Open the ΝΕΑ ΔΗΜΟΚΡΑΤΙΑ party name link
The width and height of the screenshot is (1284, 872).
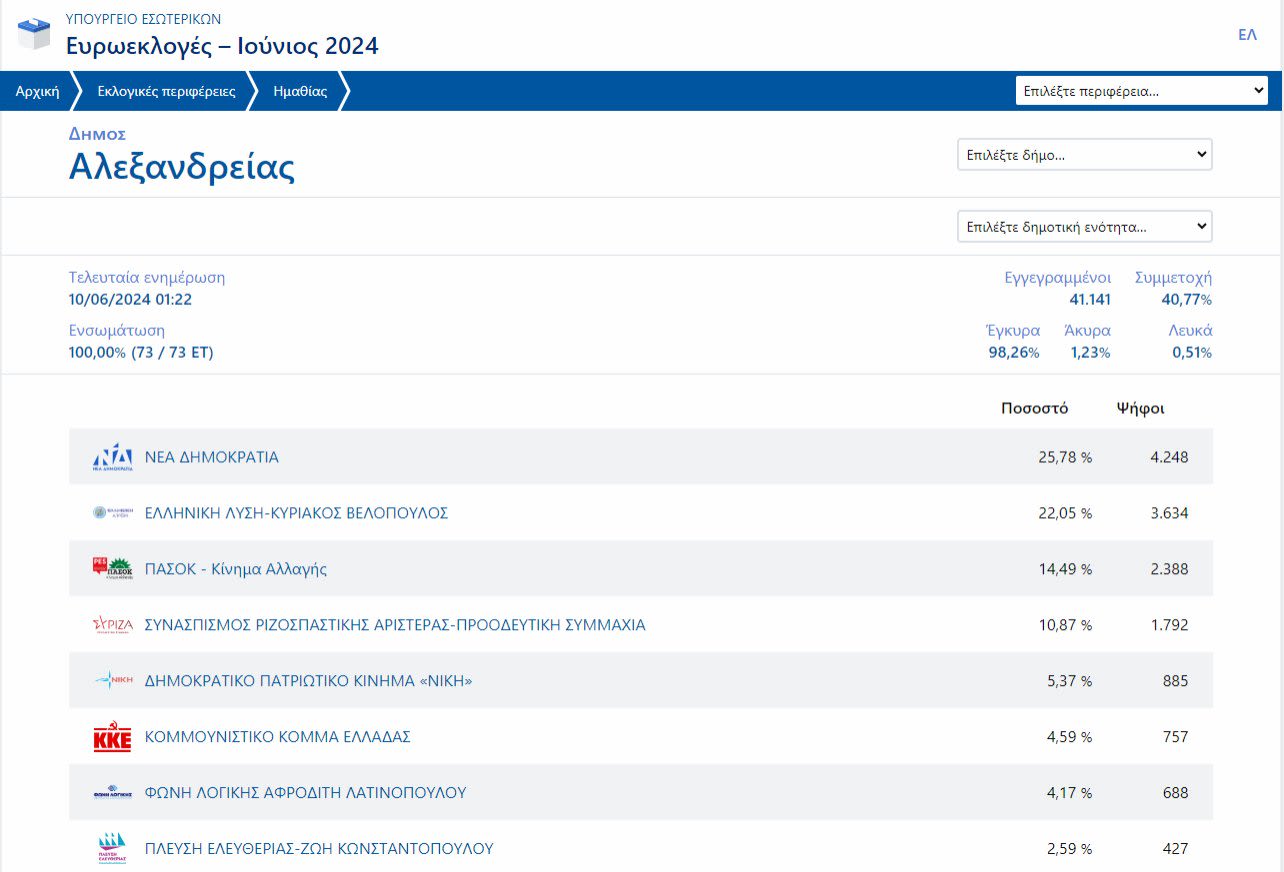[212, 457]
